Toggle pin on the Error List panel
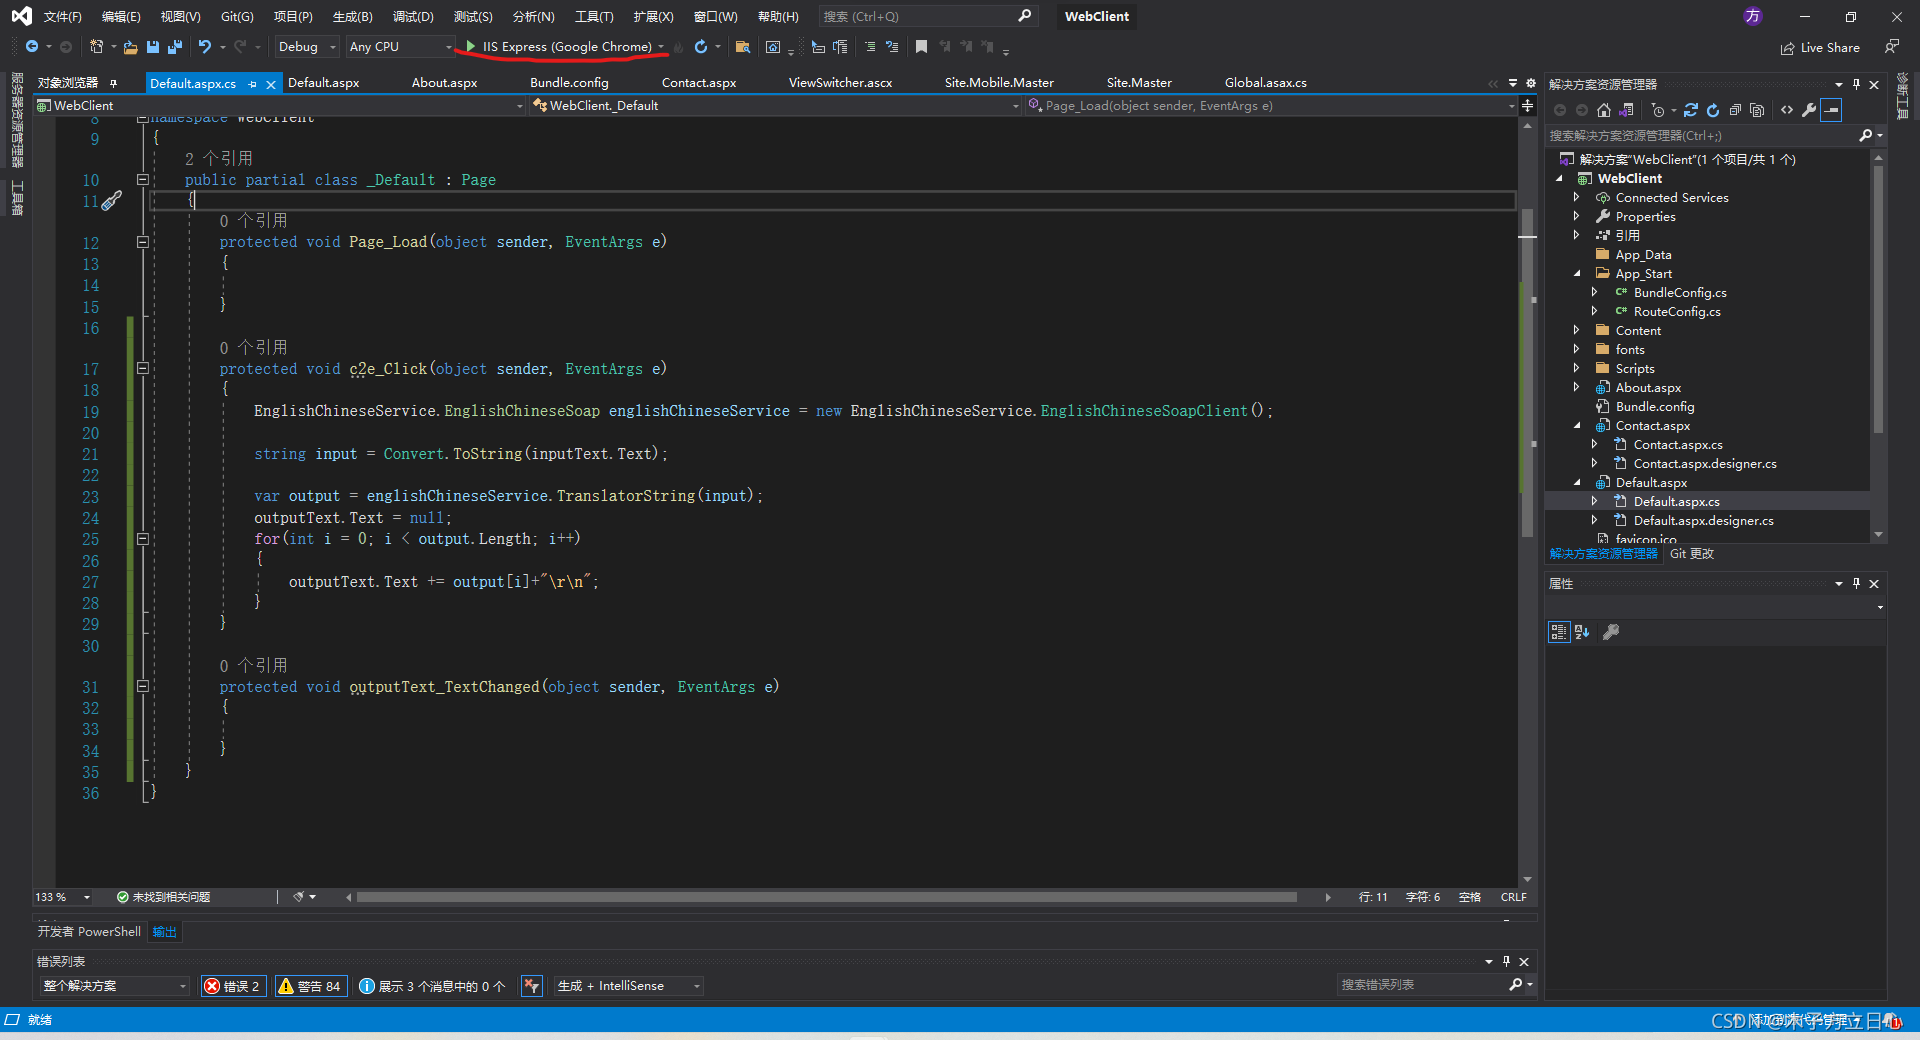The width and height of the screenshot is (1920, 1040). [x=1507, y=961]
